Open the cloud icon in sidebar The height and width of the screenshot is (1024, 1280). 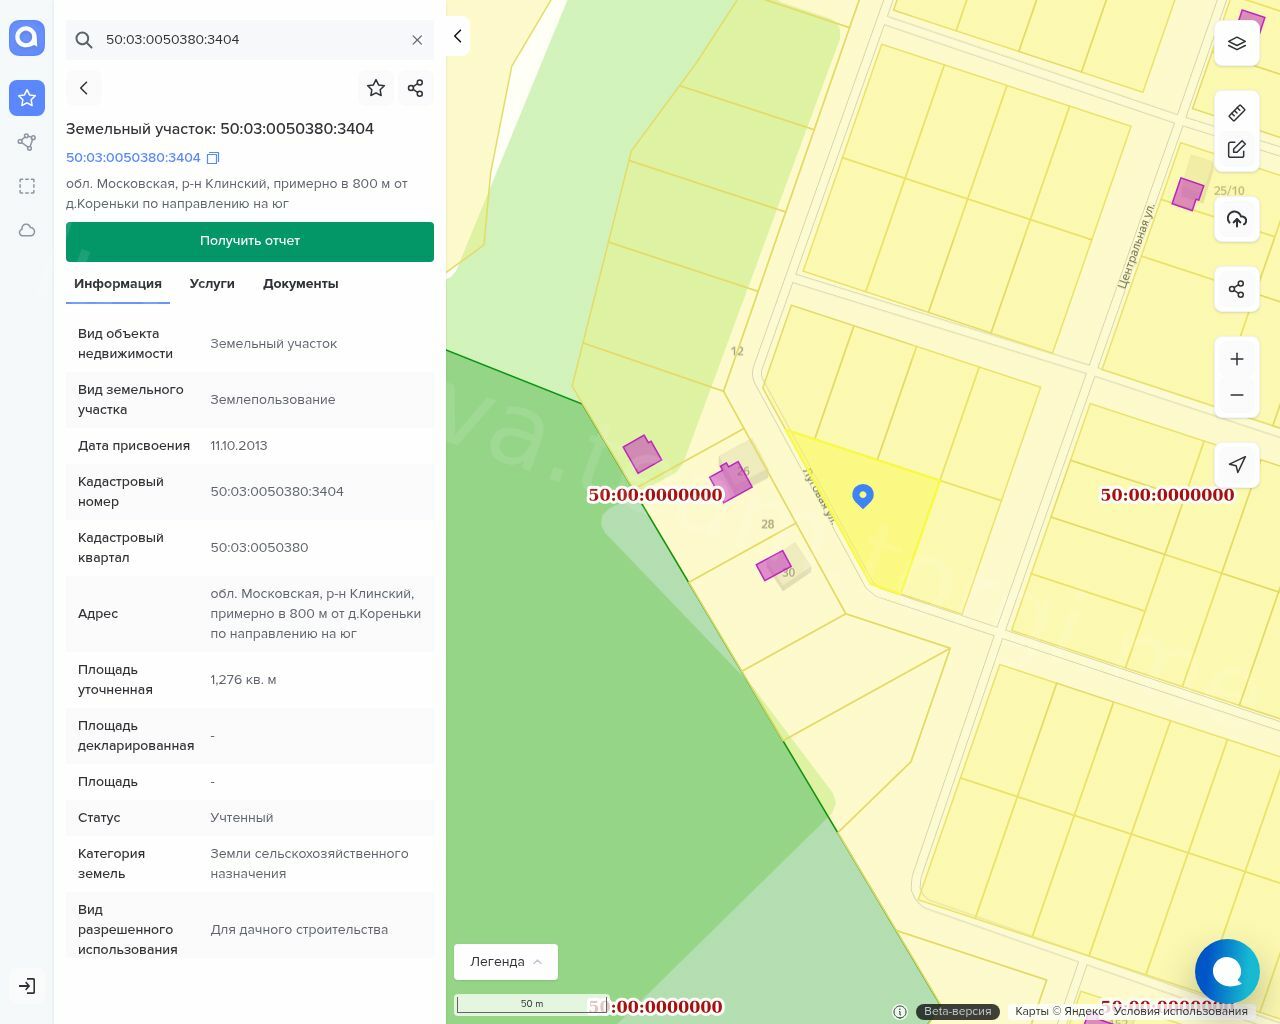[x=27, y=230]
